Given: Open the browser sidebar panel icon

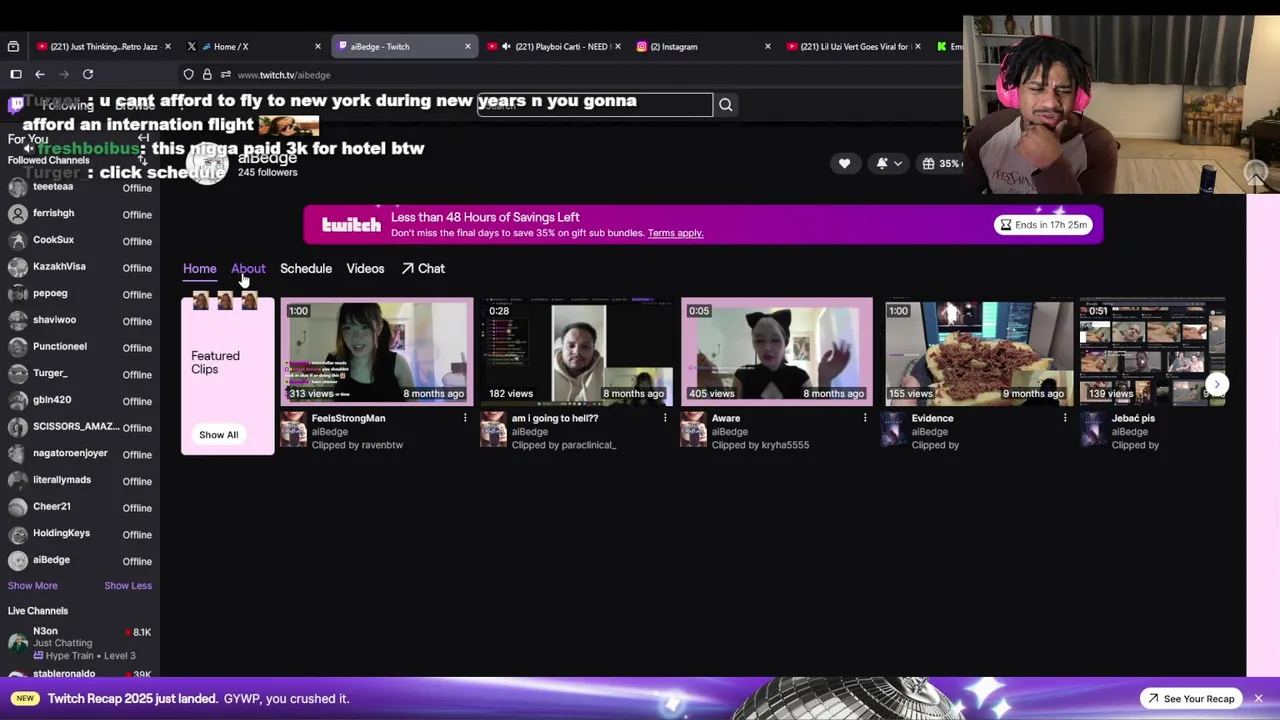Looking at the screenshot, I should point(16,74).
